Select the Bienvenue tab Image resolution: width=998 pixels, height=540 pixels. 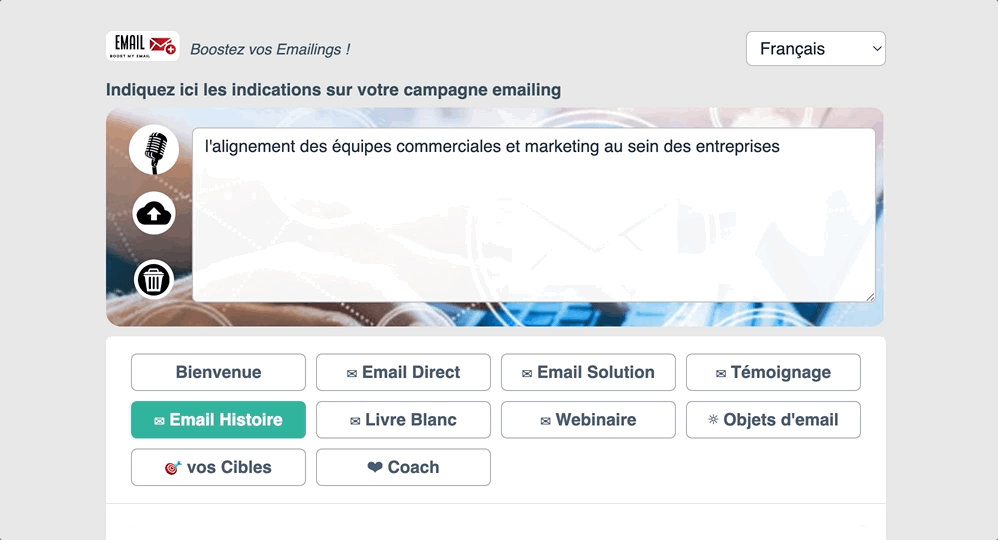[218, 372]
